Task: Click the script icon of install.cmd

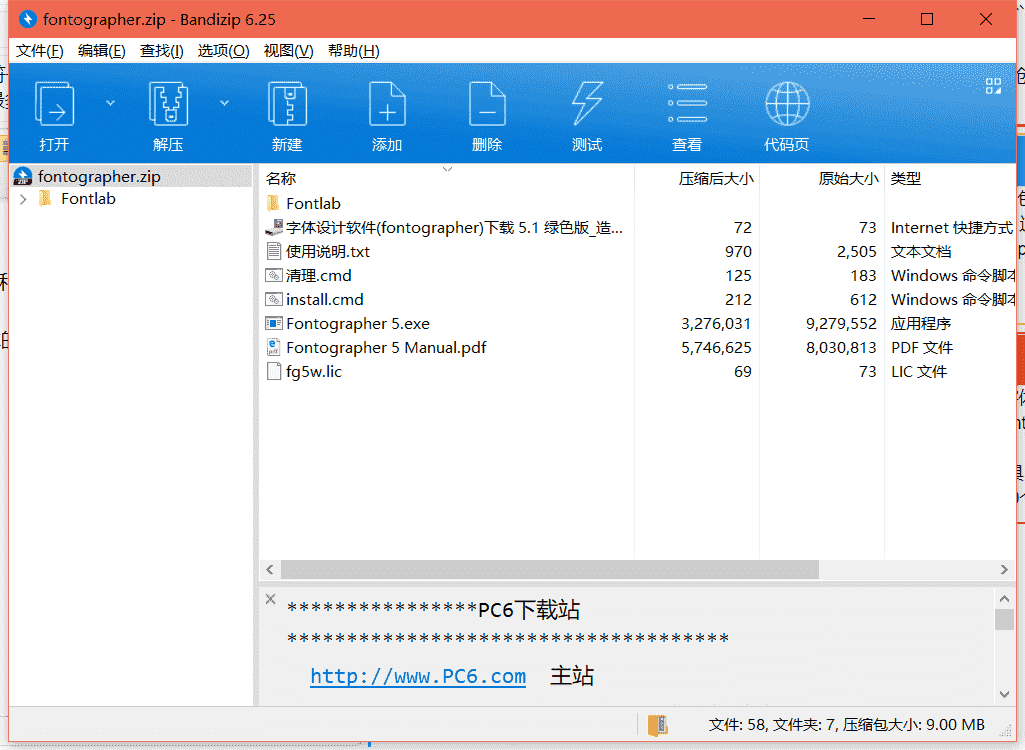Action: pyautogui.click(x=274, y=299)
